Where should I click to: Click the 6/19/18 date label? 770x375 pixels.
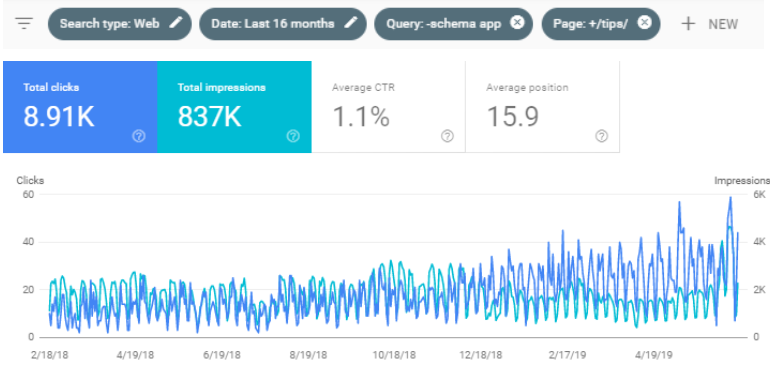click(x=223, y=355)
